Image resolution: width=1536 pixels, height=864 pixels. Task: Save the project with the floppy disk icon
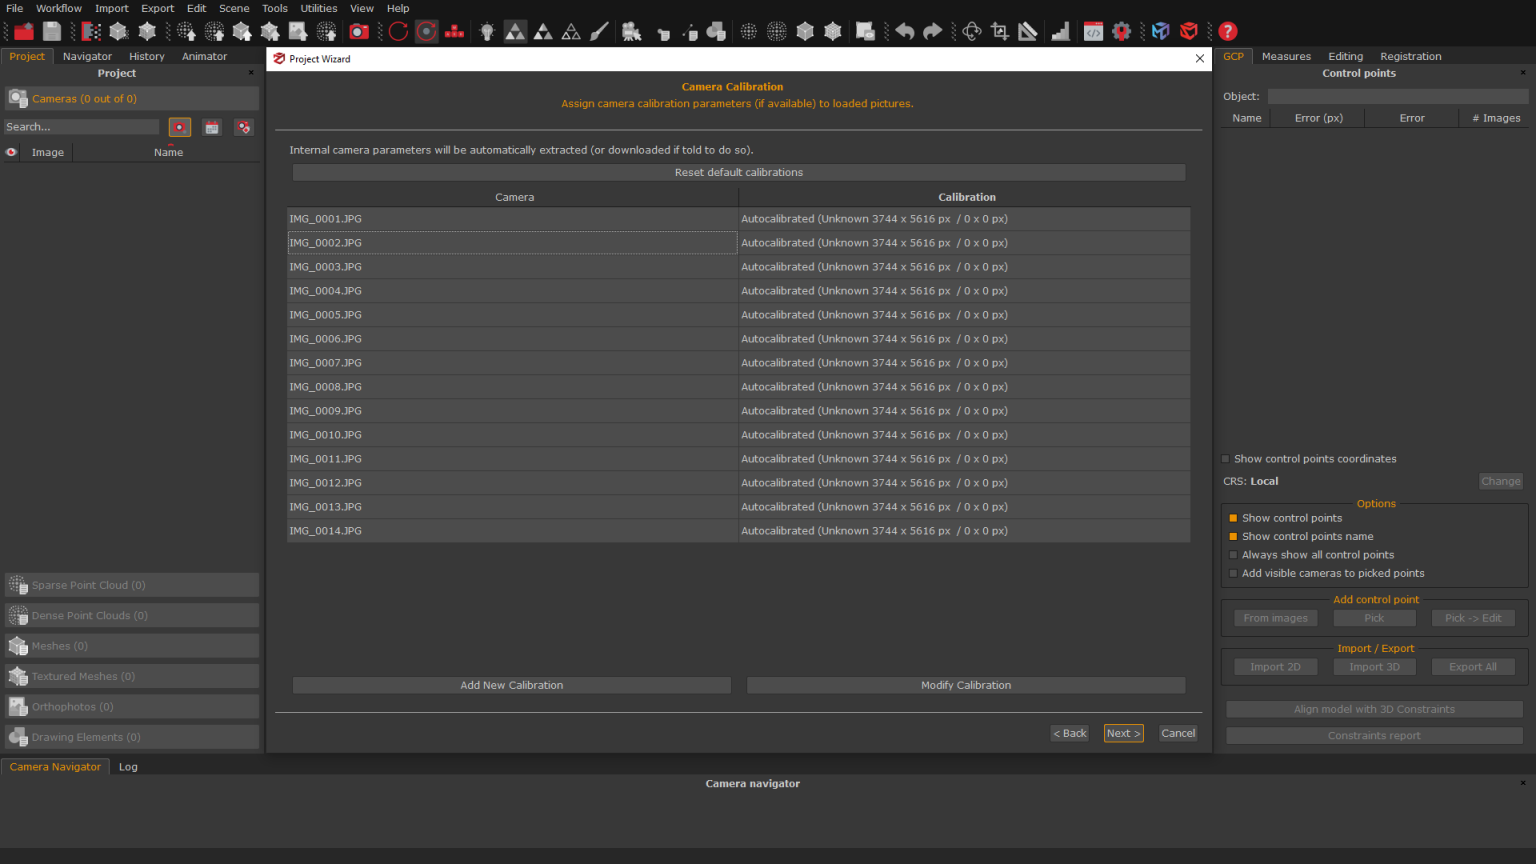[x=51, y=30]
